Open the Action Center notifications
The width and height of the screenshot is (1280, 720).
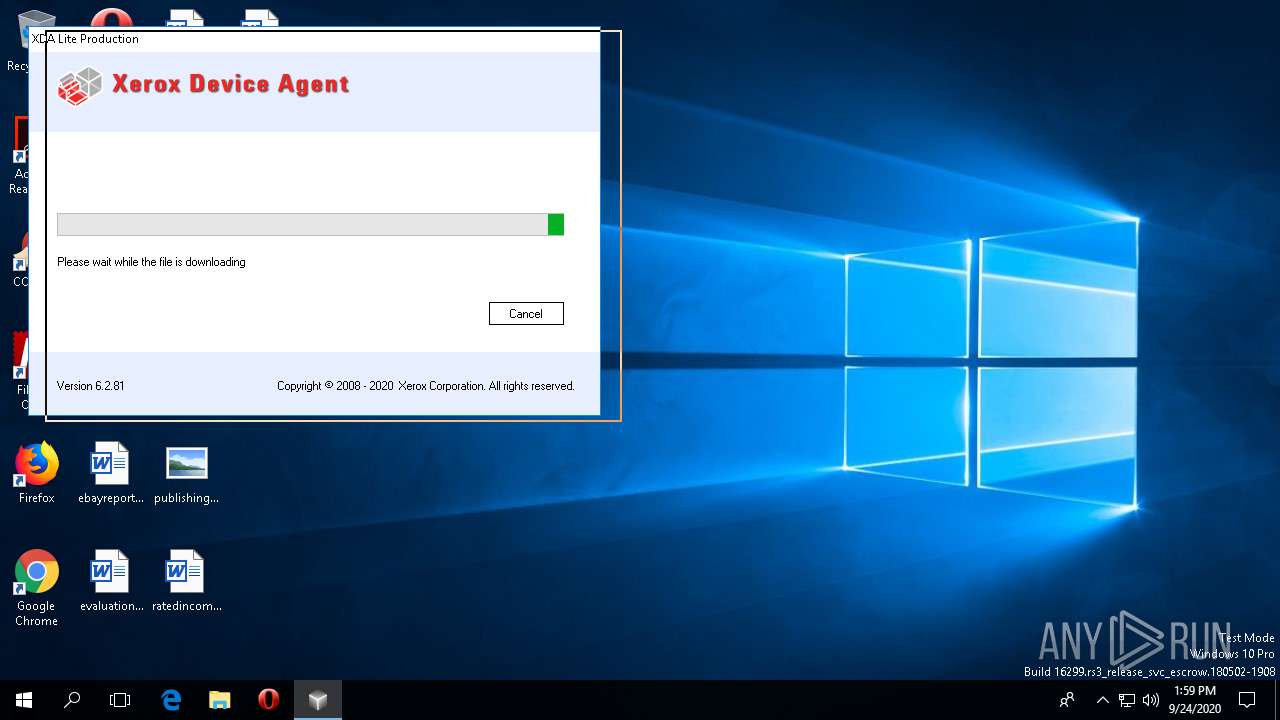coord(1247,700)
